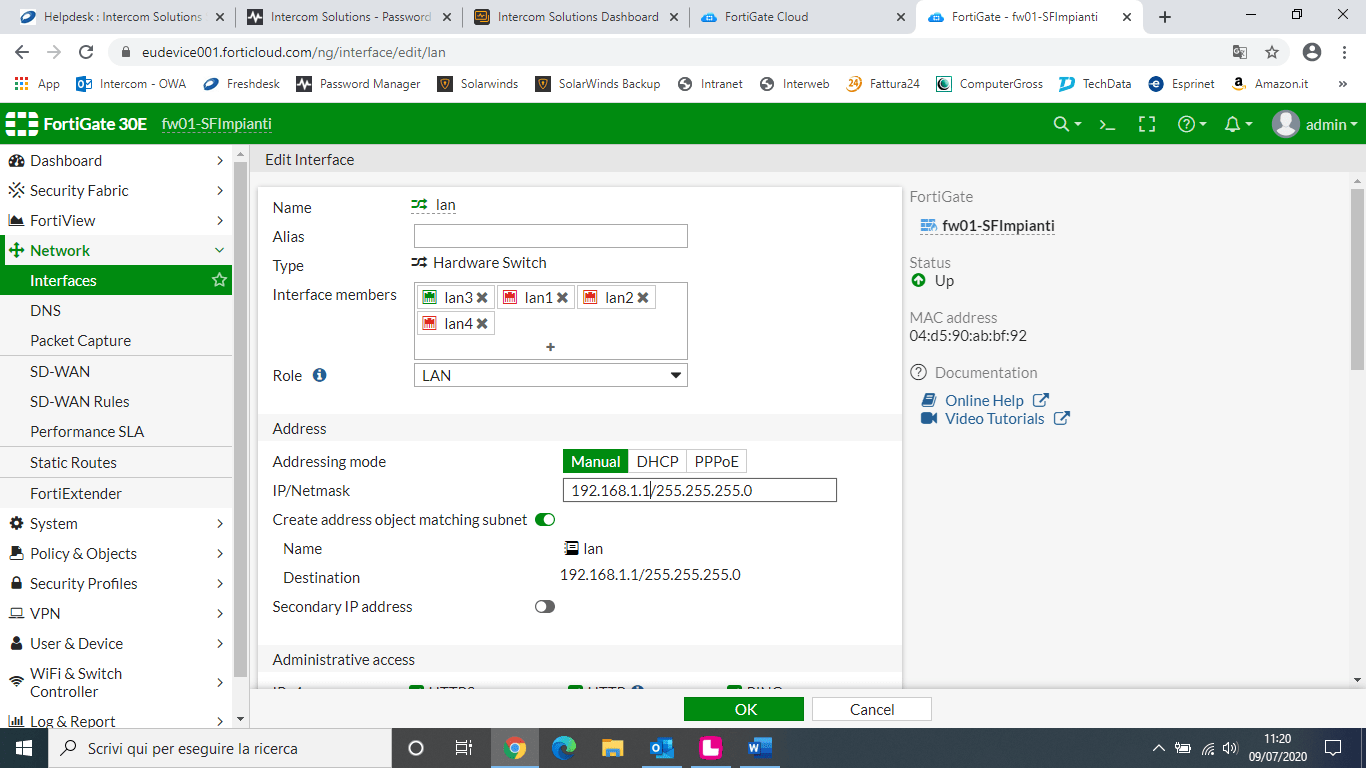Open the Role dropdown showing LAN

click(x=550, y=375)
